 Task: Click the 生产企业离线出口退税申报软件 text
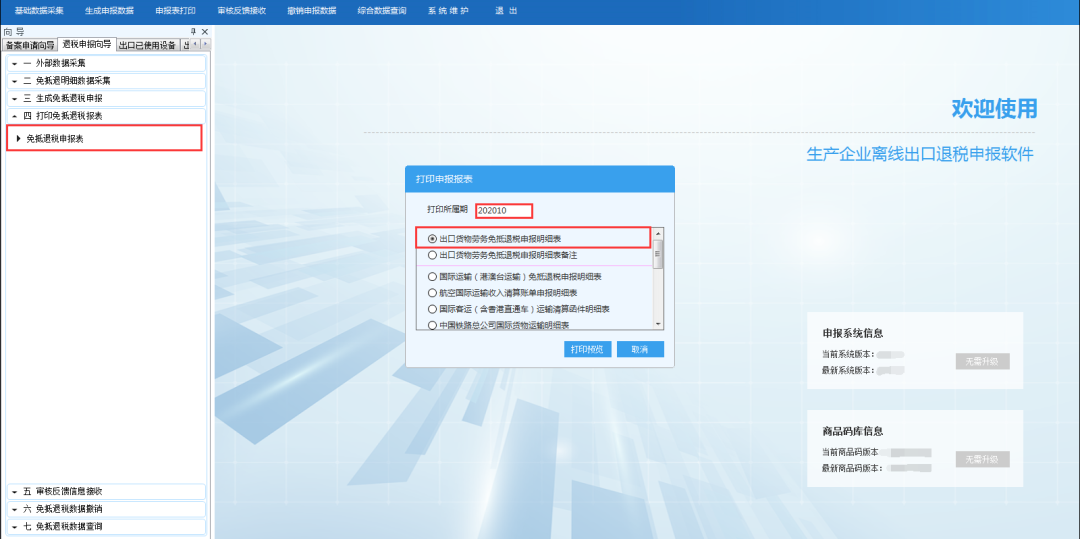tap(920, 154)
